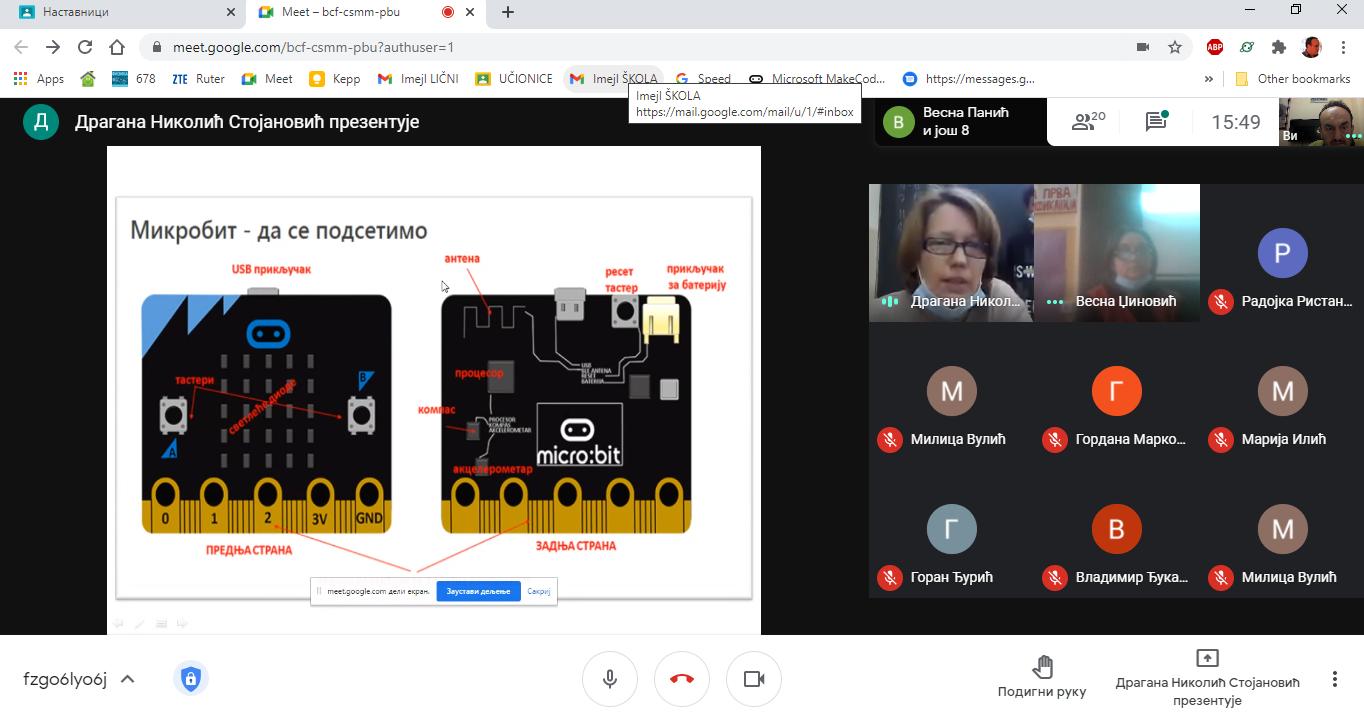The height and width of the screenshot is (716, 1364).
Task: Open Meet more options three dots
Action: [x=1334, y=679]
